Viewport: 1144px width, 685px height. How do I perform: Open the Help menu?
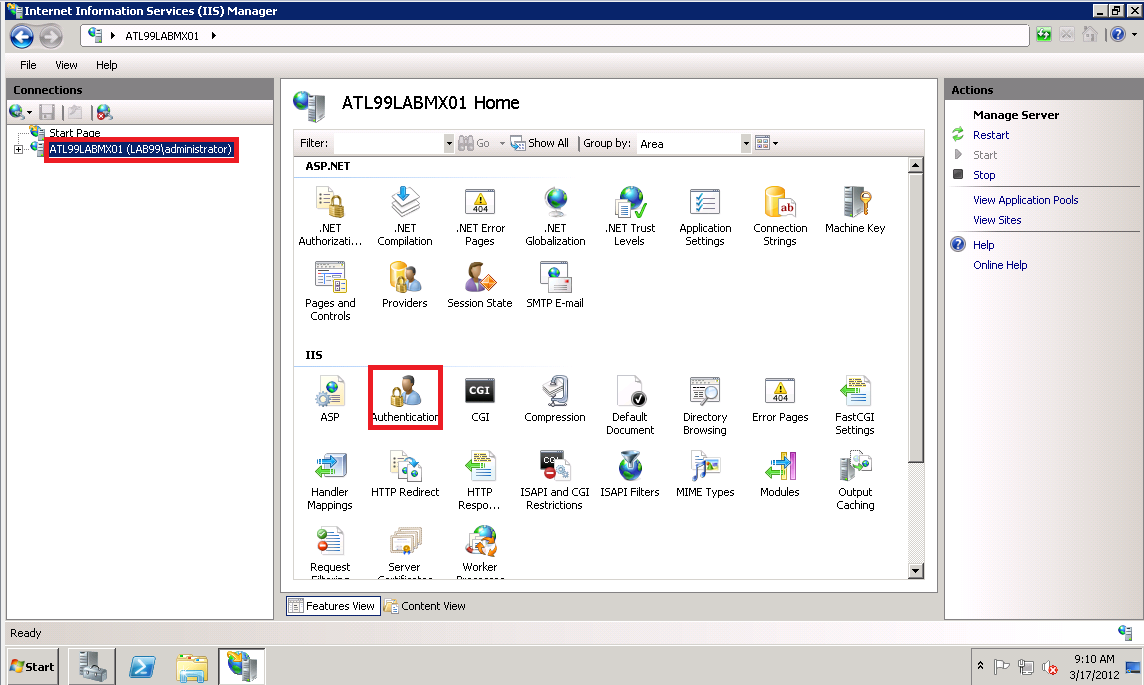click(x=107, y=65)
